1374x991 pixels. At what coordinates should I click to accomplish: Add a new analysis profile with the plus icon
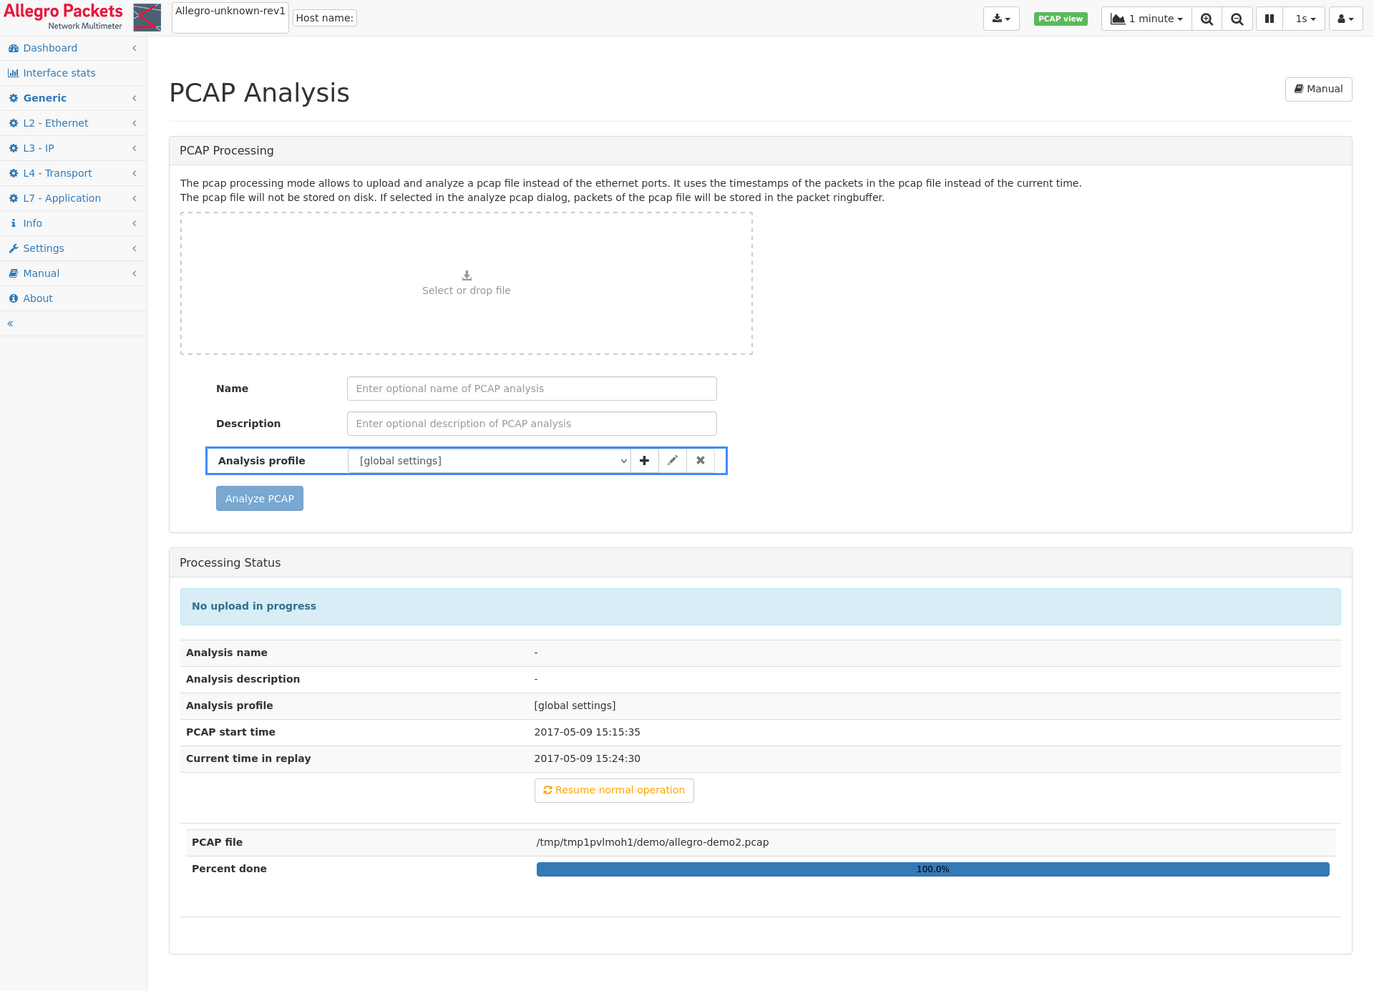644,461
